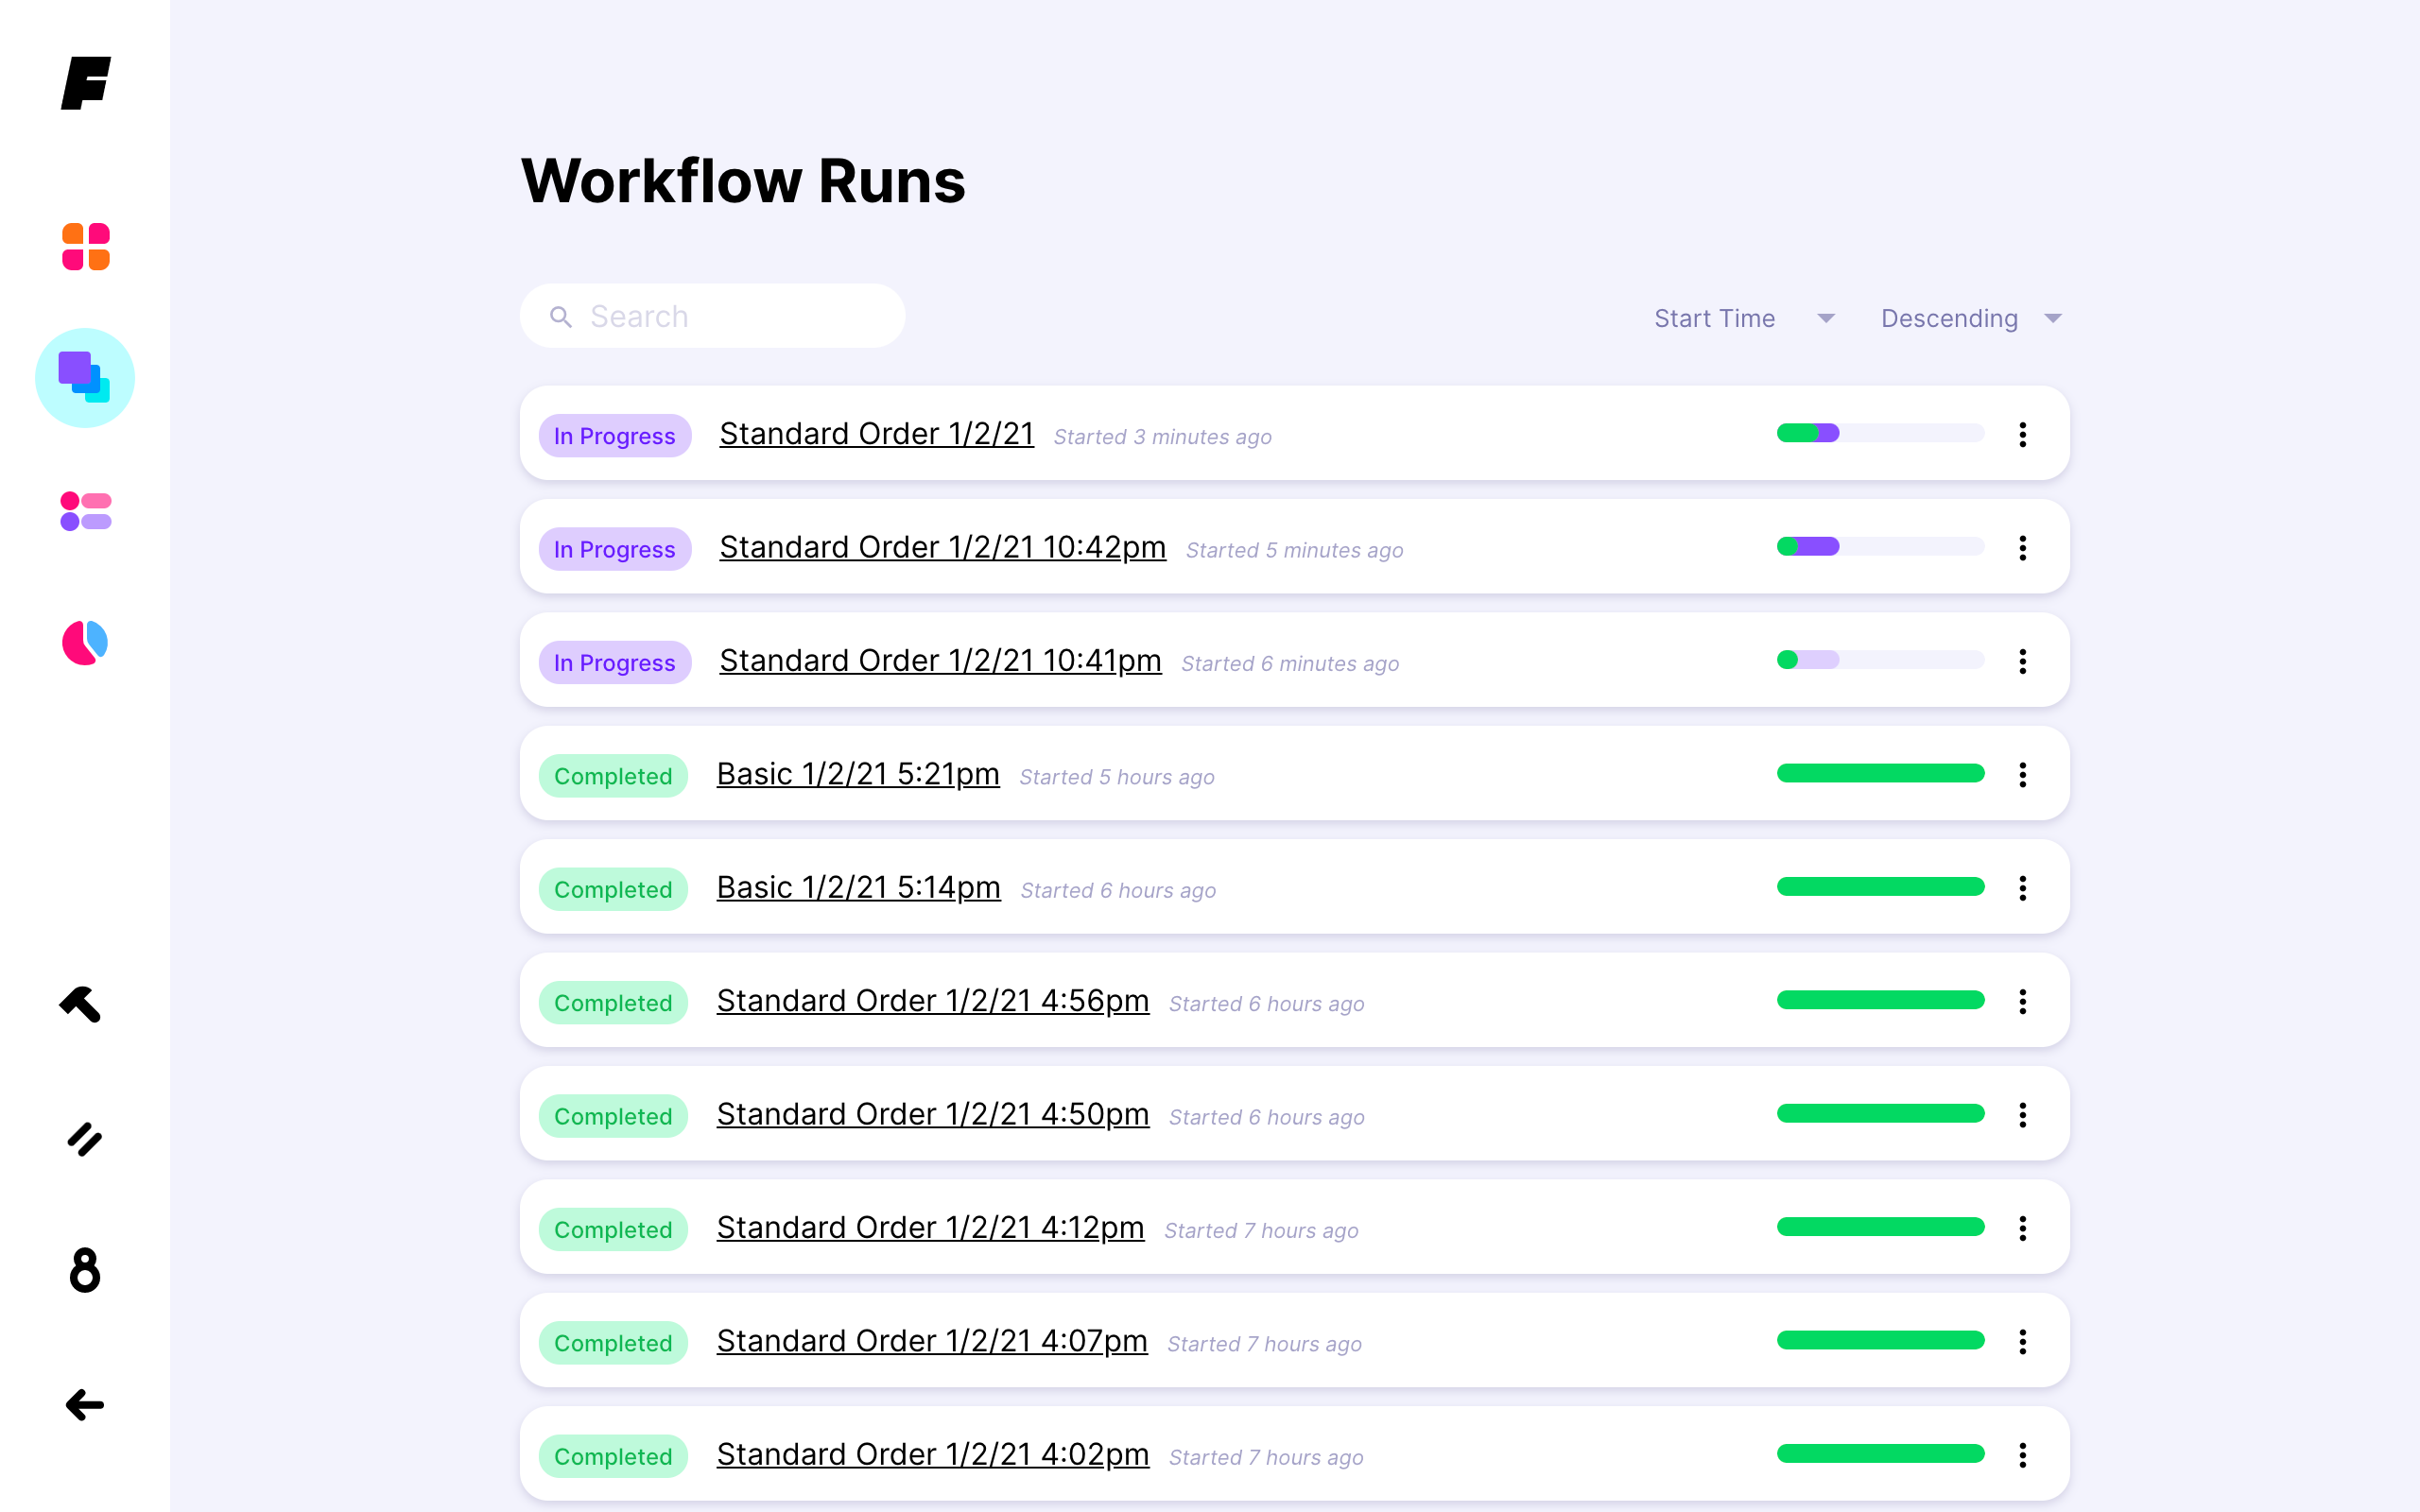Click the F logo in sidebar

[86, 83]
